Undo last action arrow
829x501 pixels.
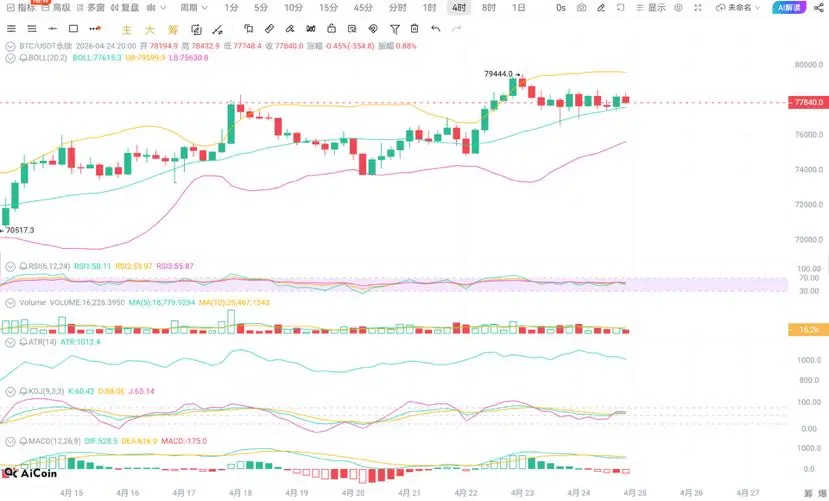[x=436, y=29]
